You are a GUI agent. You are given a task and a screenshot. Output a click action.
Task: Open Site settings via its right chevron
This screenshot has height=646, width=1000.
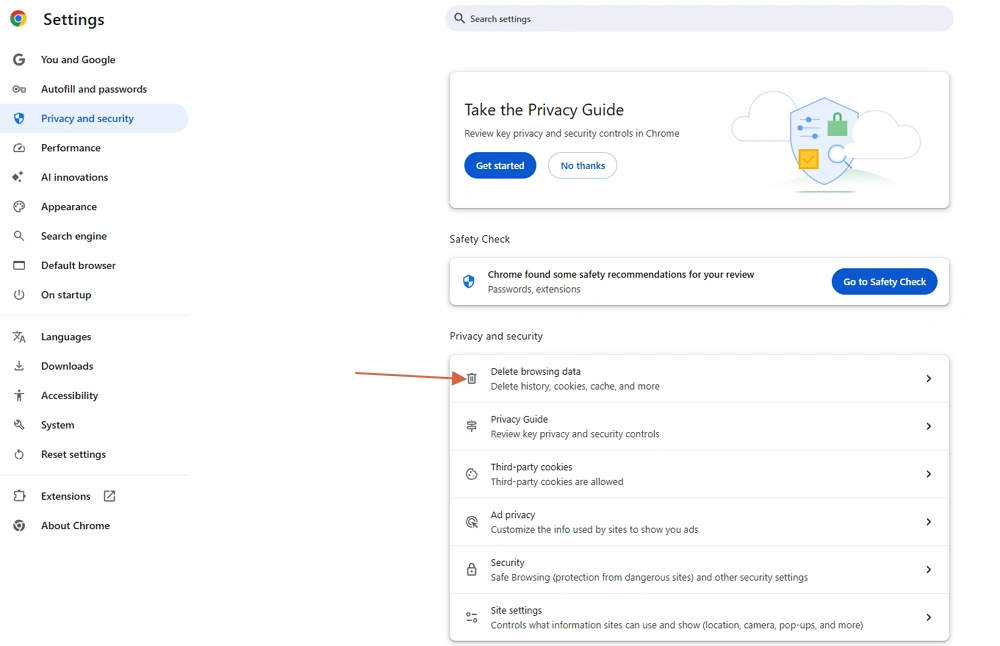(929, 617)
